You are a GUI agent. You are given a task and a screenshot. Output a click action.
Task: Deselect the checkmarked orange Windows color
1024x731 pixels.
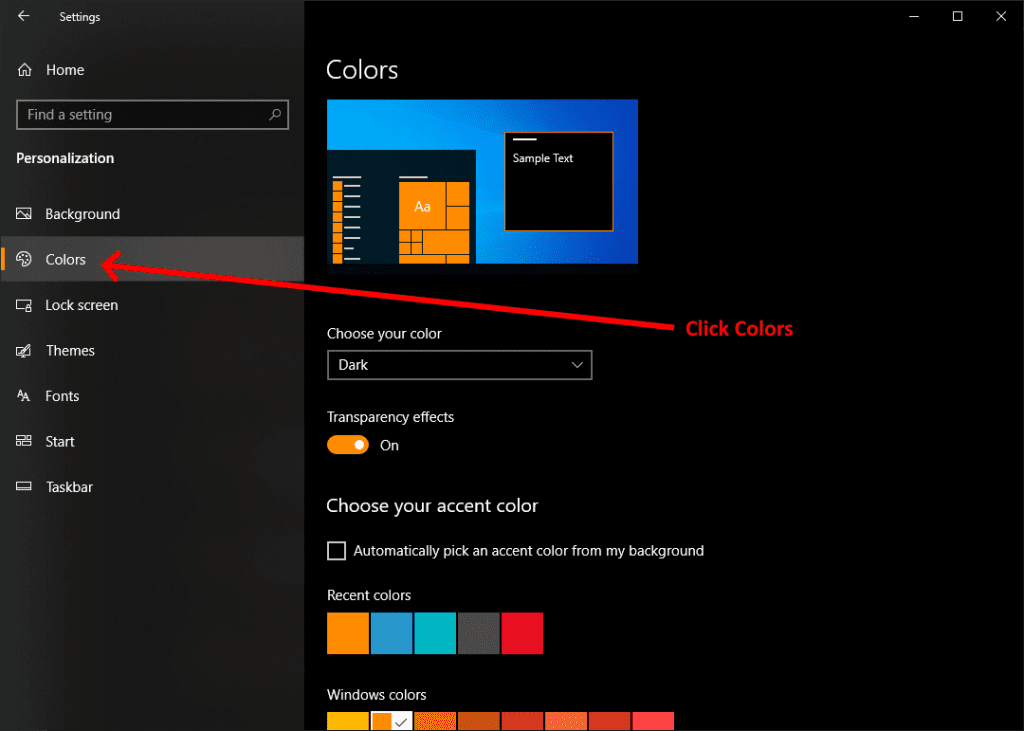click(391, 721)
